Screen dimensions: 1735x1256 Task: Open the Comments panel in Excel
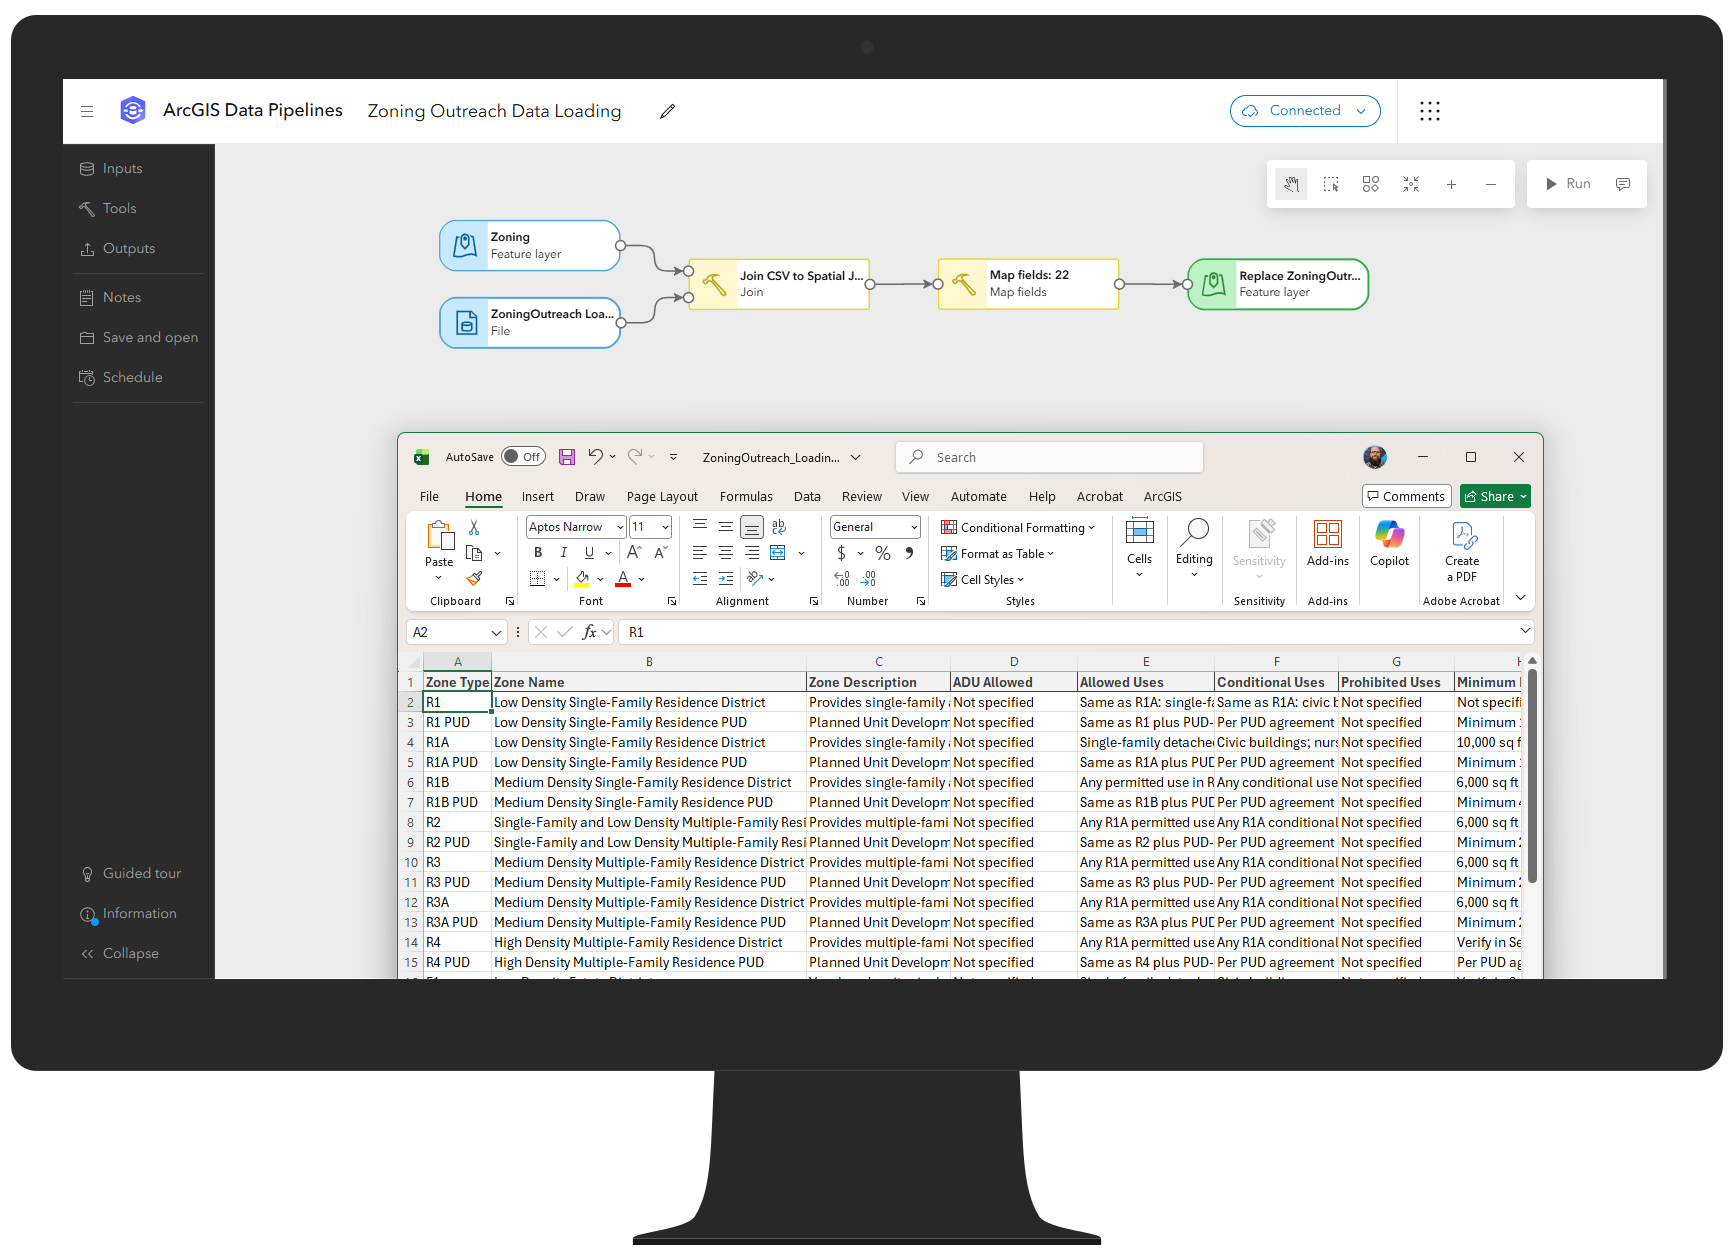(1406, 496)
